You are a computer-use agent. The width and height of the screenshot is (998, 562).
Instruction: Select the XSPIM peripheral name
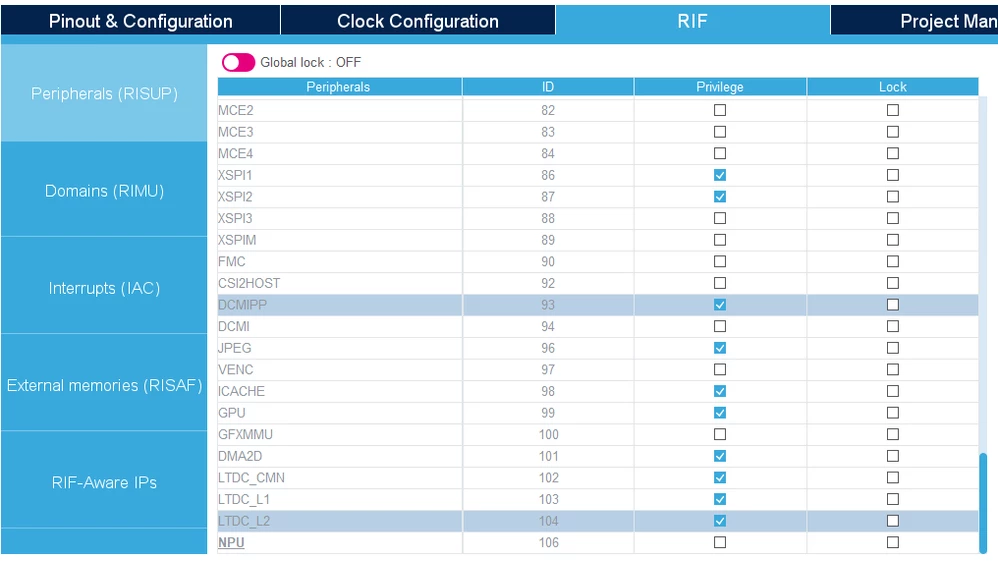(237, 240)
